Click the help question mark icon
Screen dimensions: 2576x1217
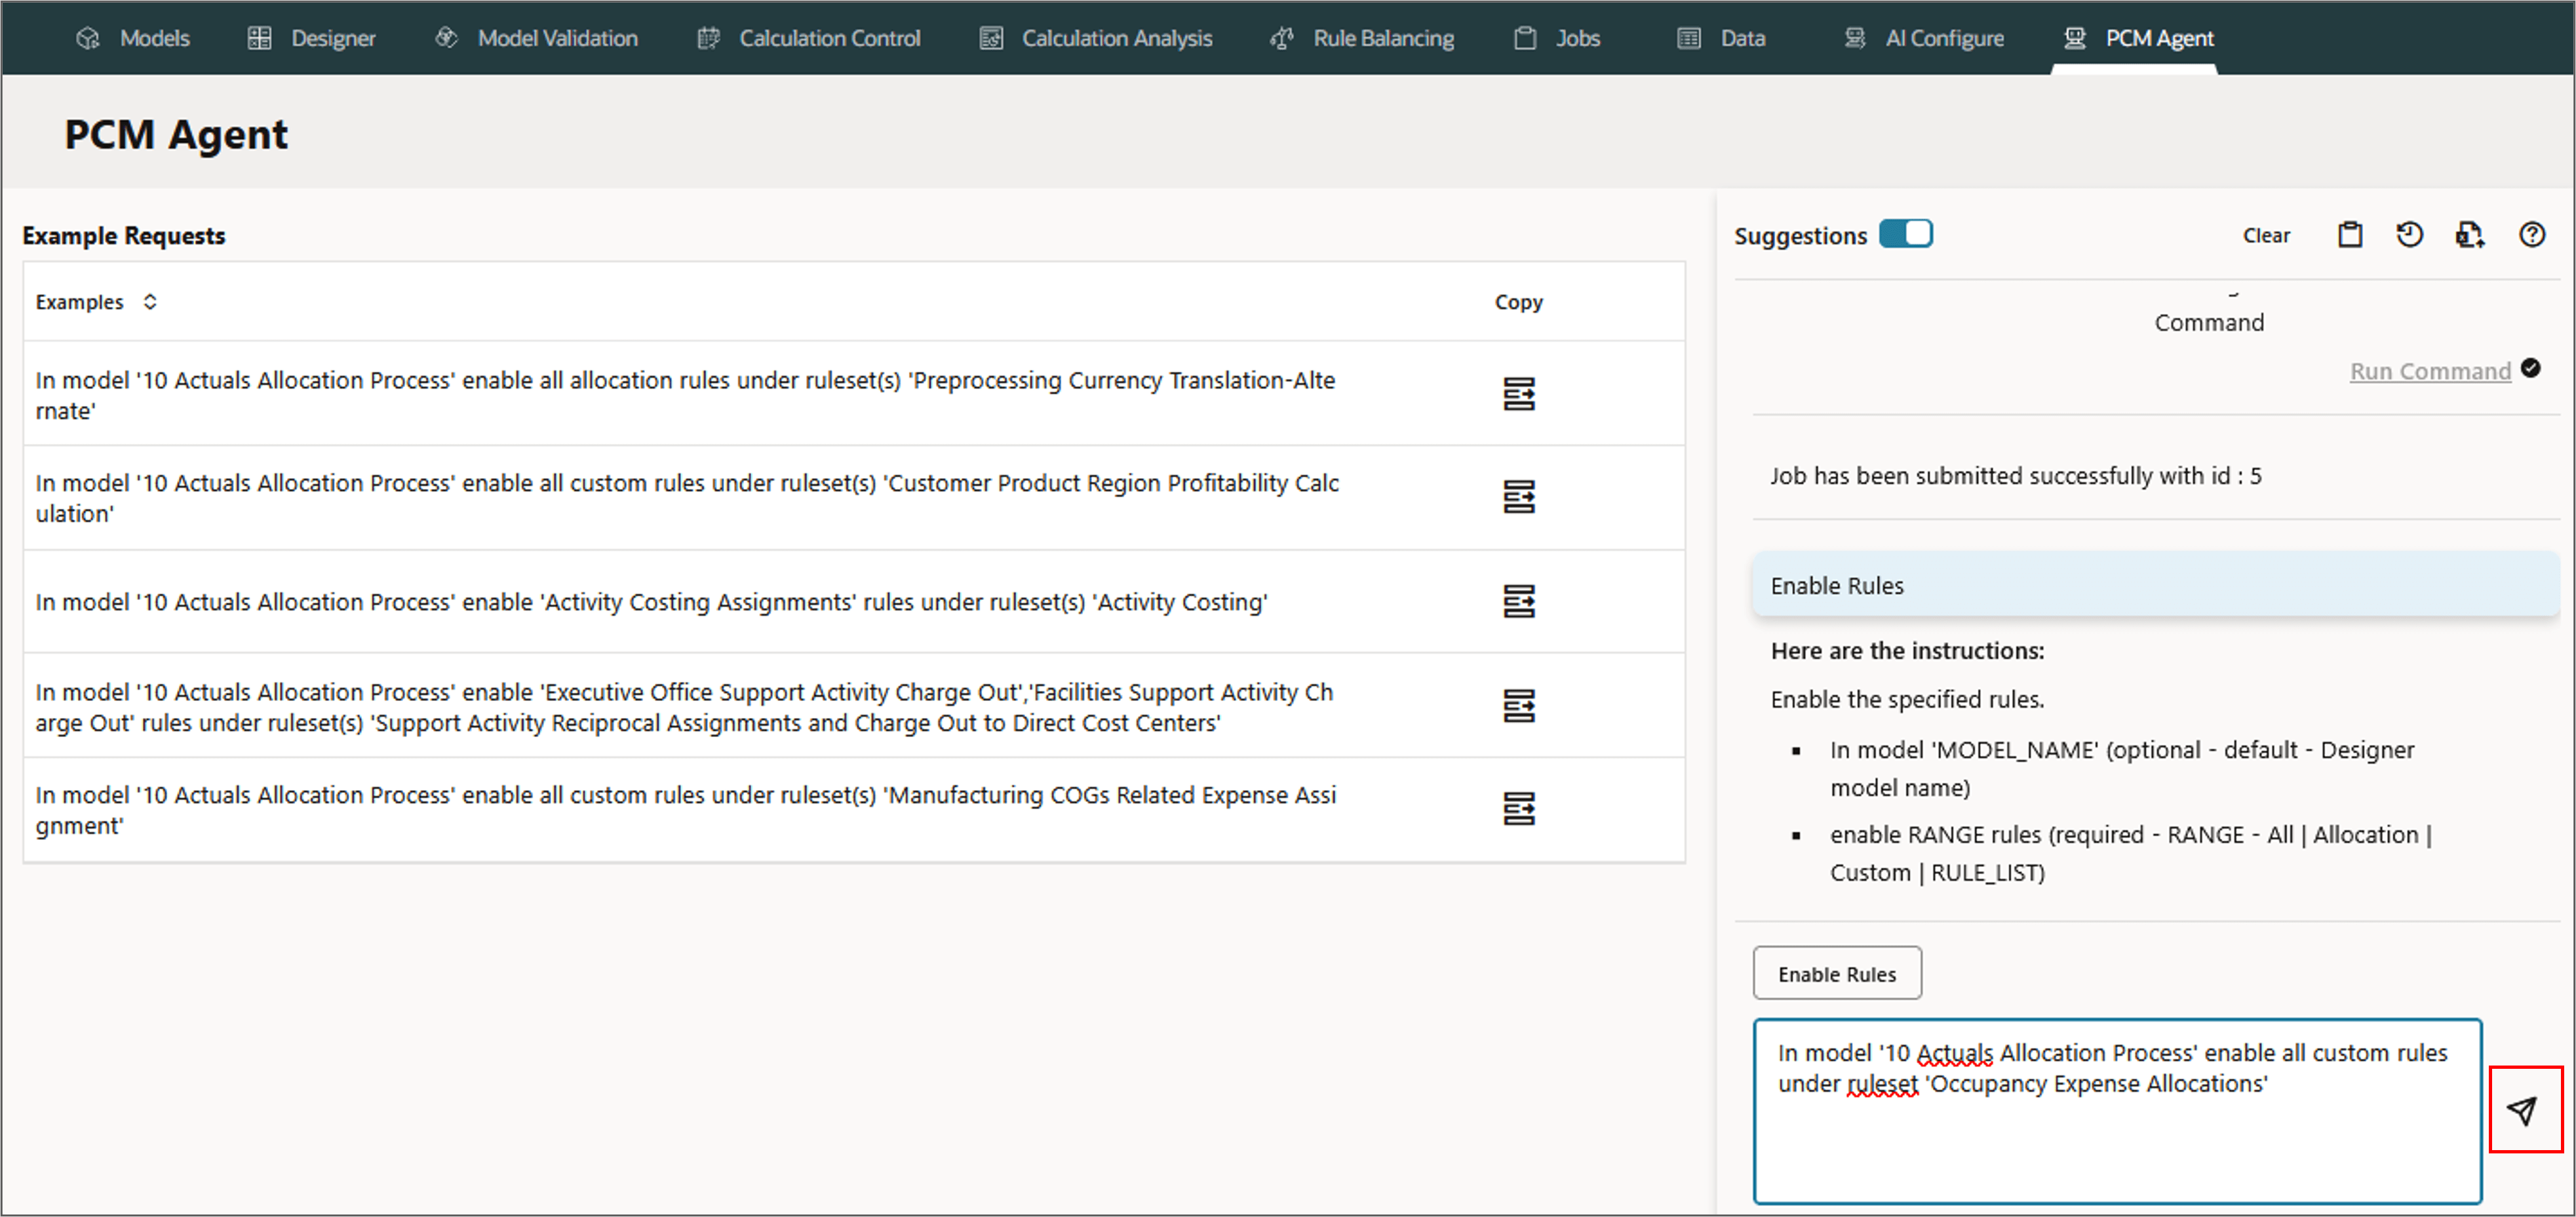(2531, 235)
